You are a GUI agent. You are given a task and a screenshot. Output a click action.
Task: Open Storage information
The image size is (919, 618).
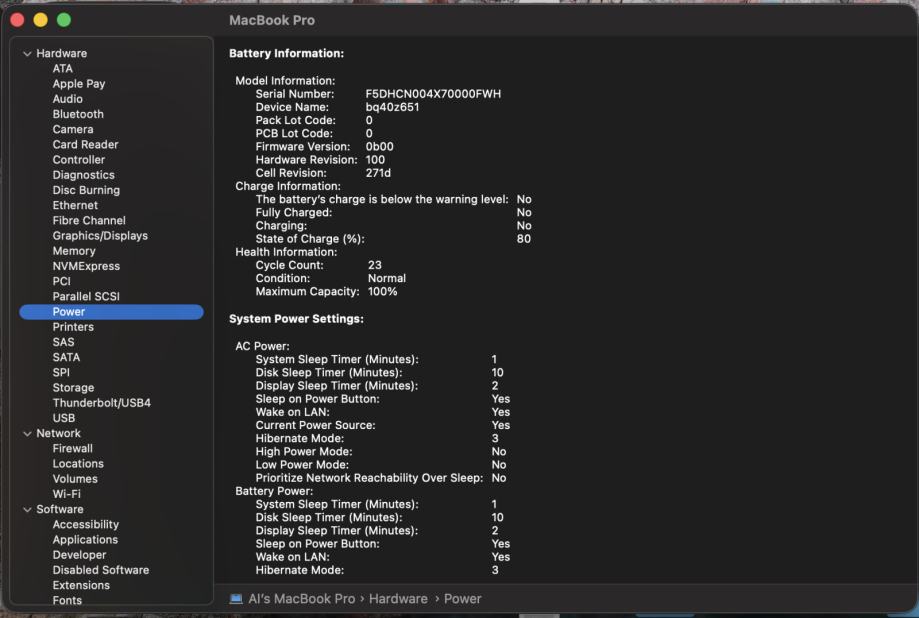point(73,388)
